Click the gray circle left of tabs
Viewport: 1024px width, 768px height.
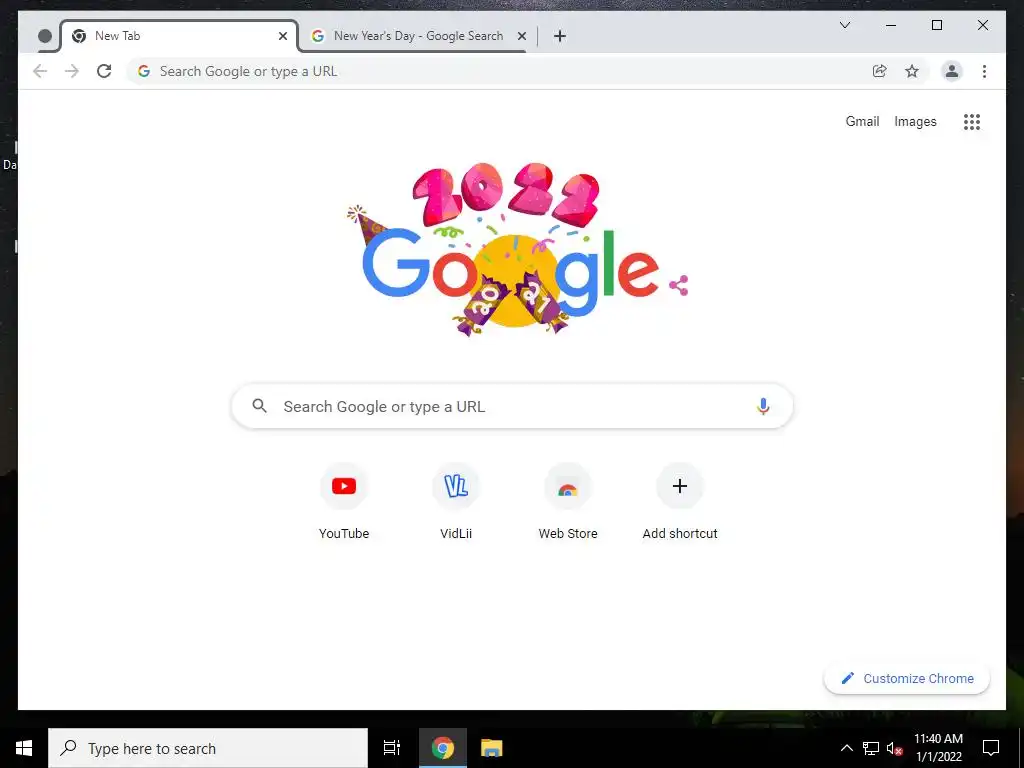45,36
